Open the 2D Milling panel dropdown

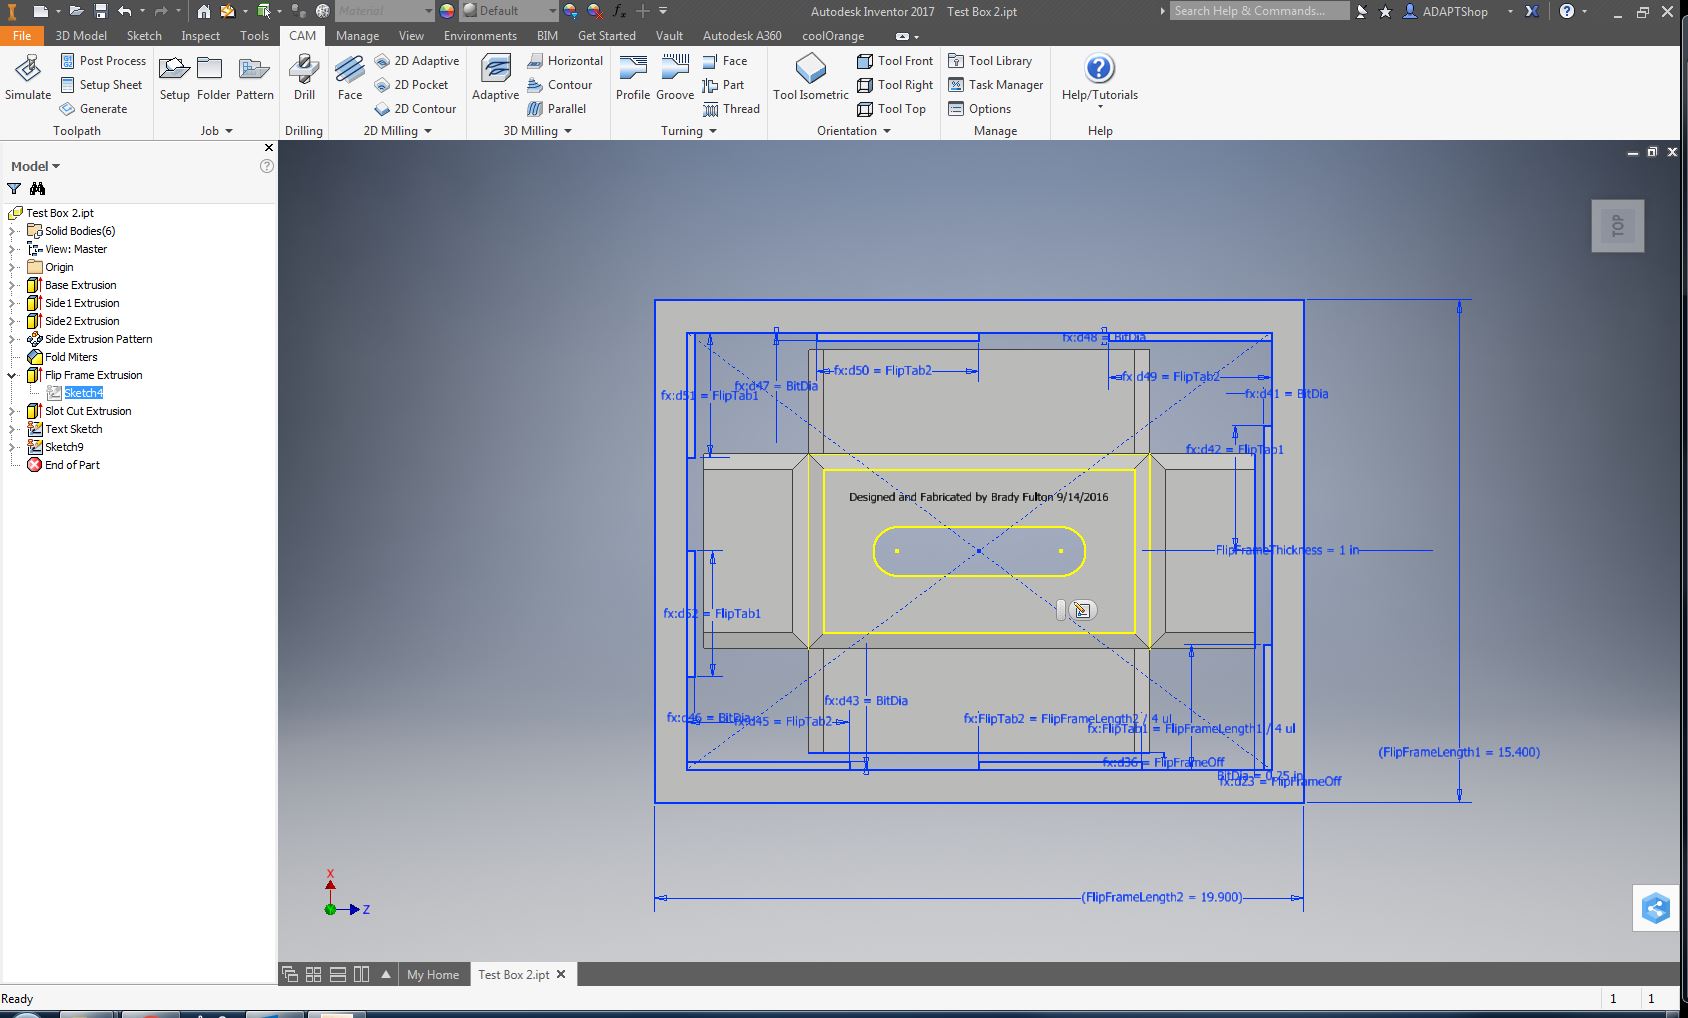tap(428, 131)
